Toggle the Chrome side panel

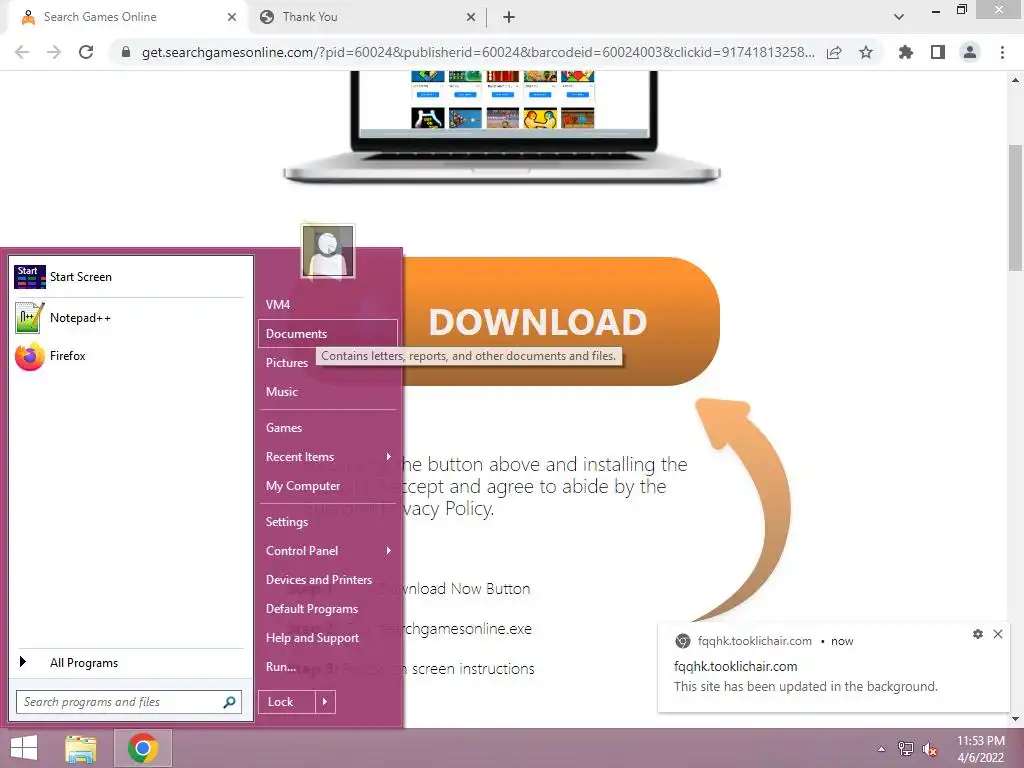(x=938, y=52)
